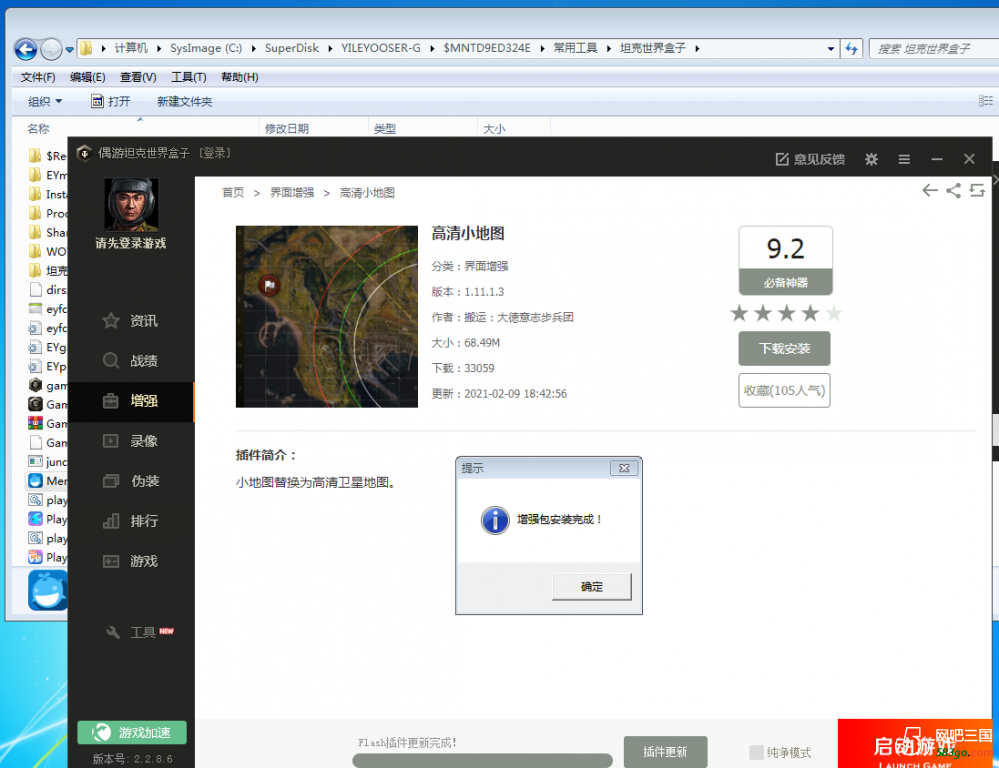Click the blue whale app icon in Explorer
Viewport: 999px width, 768px height.
click(48, 590)
